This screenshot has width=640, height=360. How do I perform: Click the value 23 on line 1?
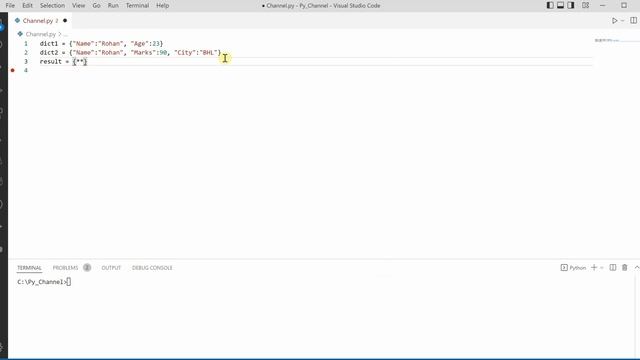click(x=156, y=44)
